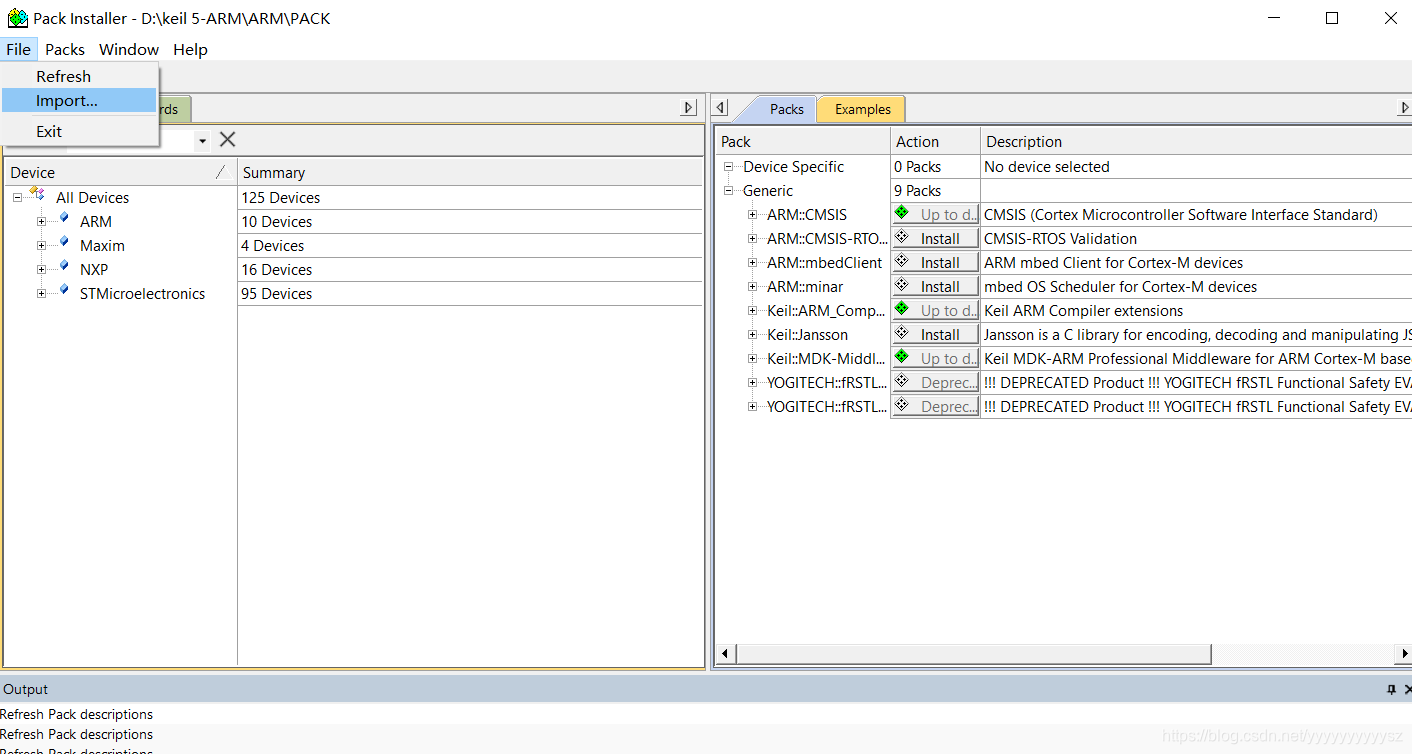
Task: Click first YOGITECH::fRSTL Deprecated button
Action: pos(935,382)
